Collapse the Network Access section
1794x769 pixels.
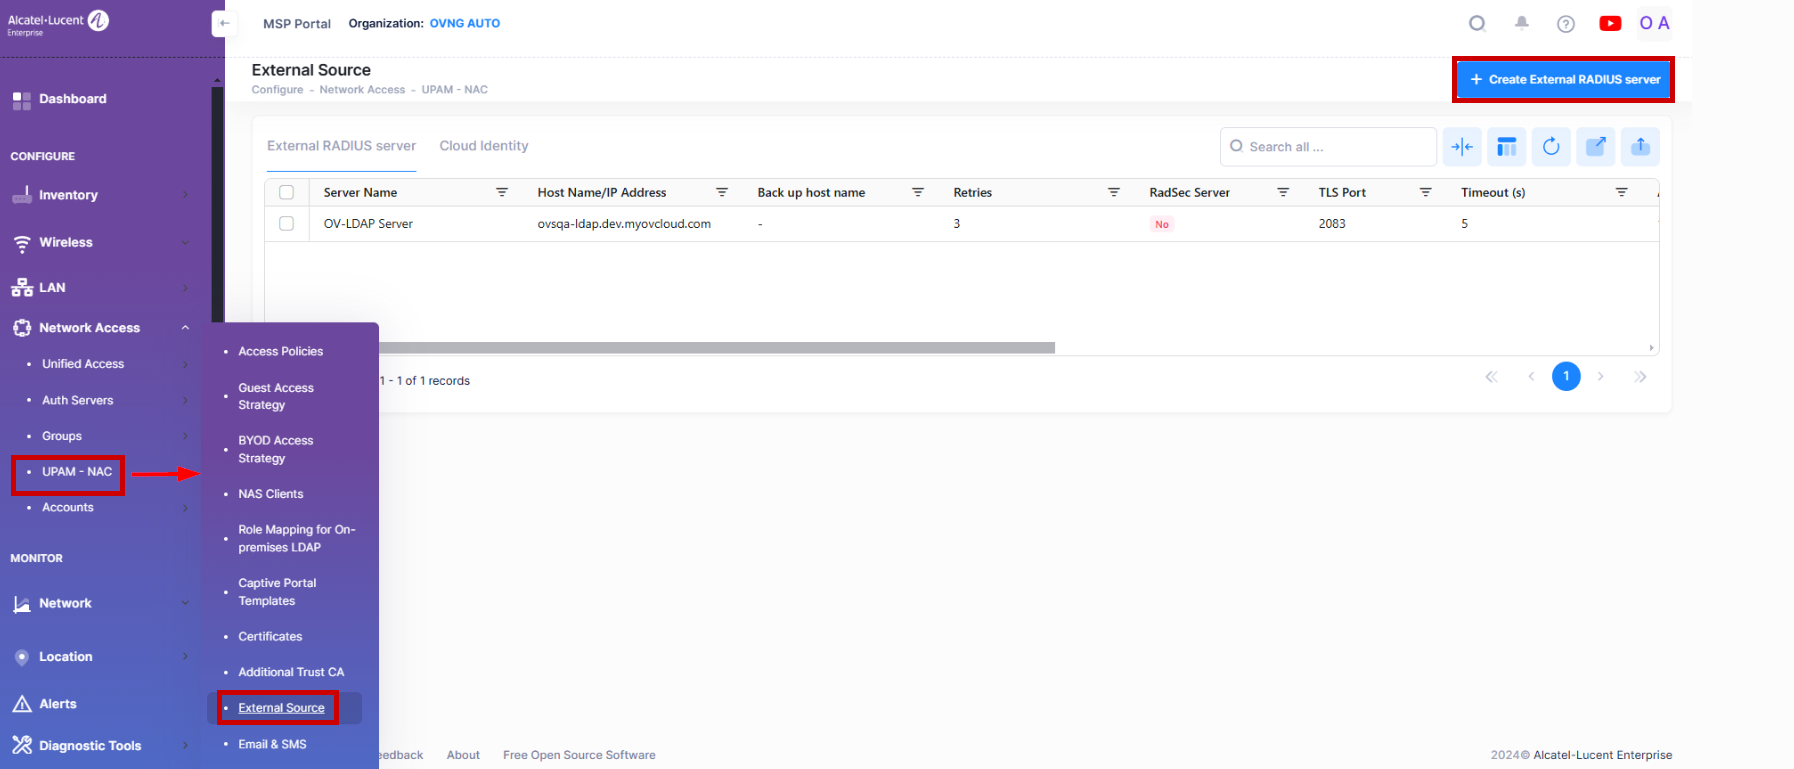point(185,328)
